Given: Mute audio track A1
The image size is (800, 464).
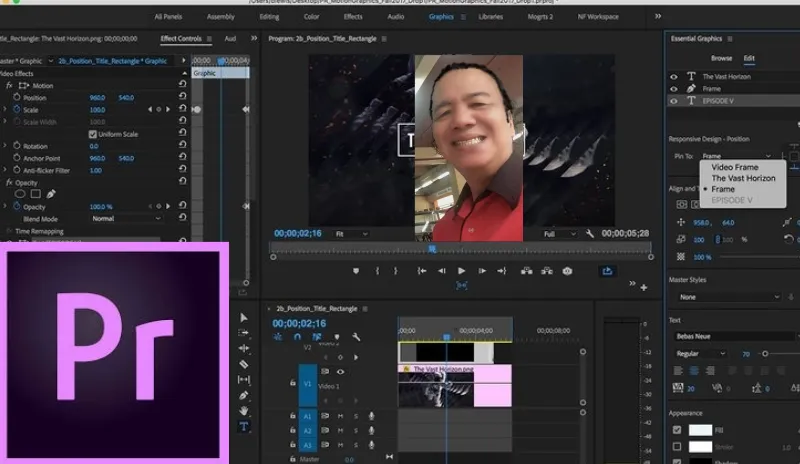Looking at the screenshot, I should (x=340, y=416).
